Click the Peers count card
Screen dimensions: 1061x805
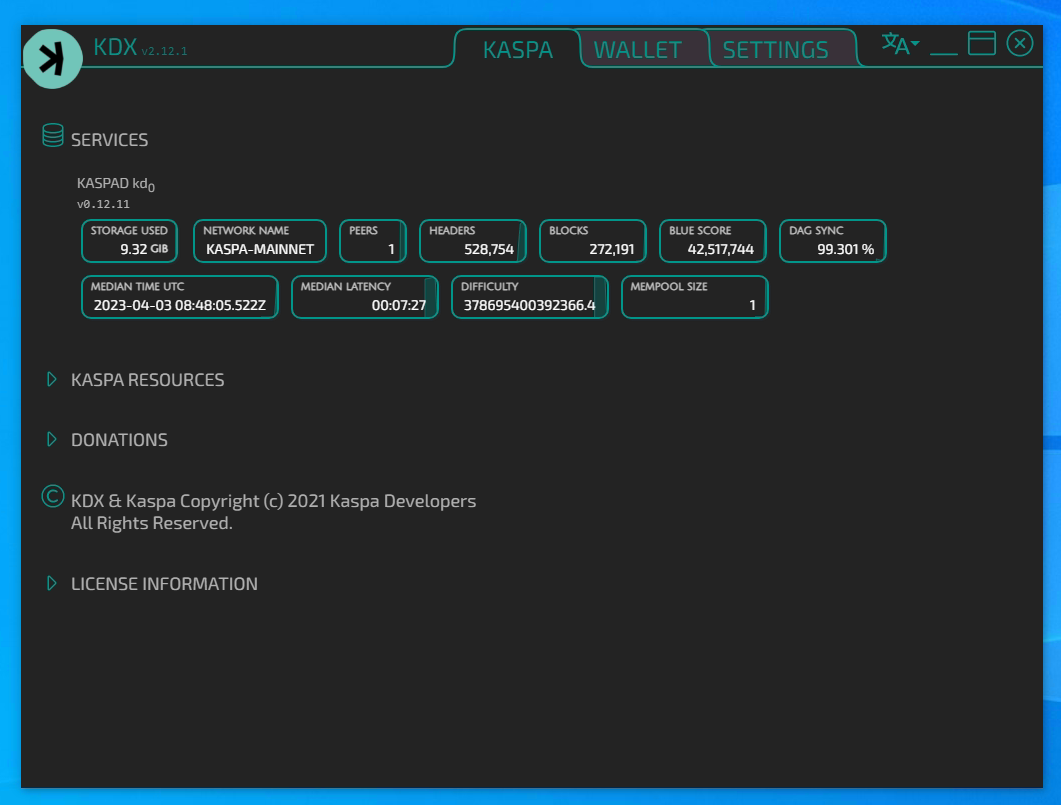coord(373,241)
